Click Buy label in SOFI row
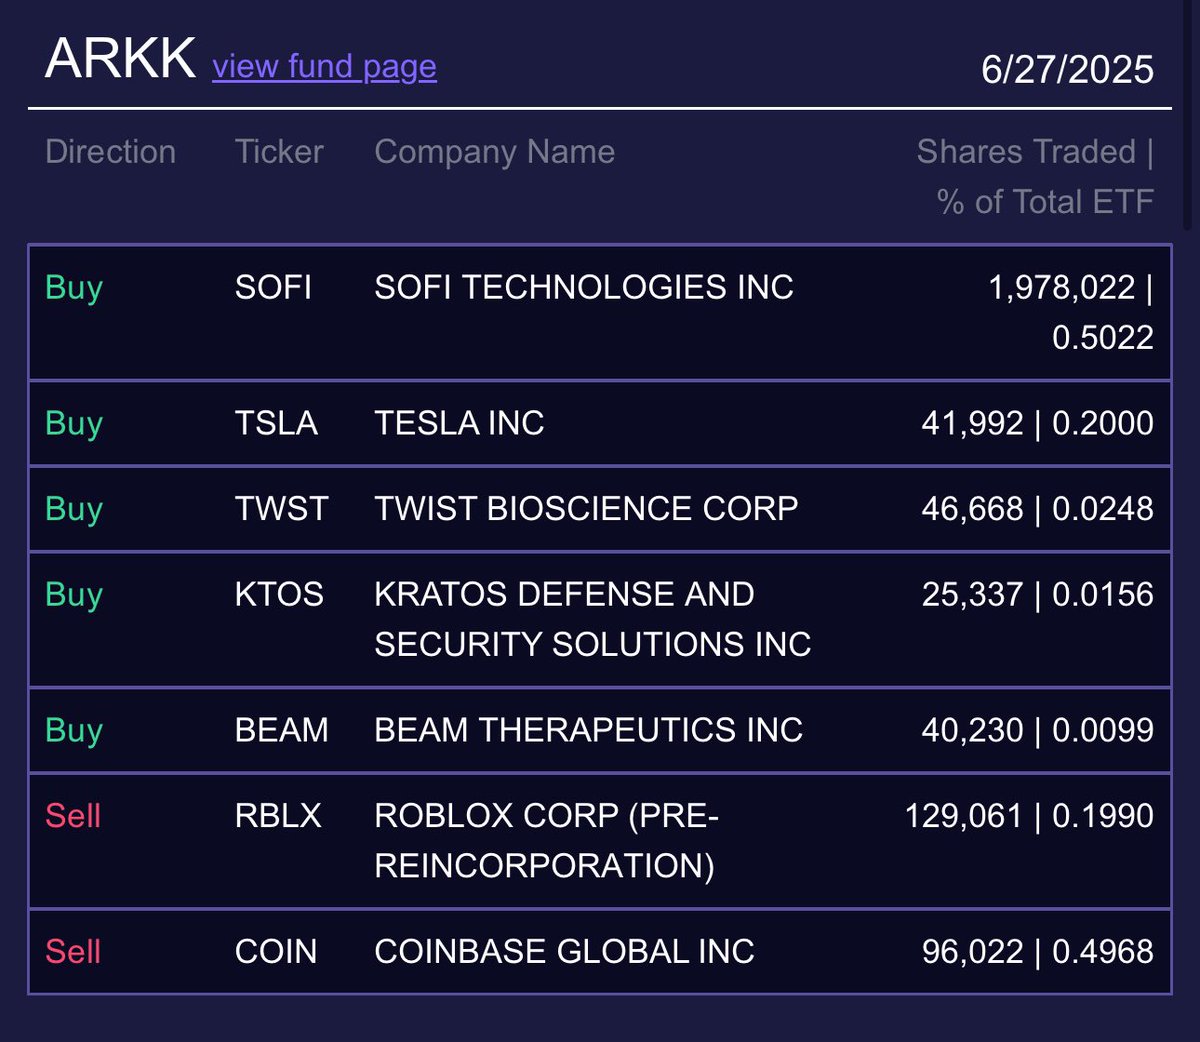 tap(74, 289)
